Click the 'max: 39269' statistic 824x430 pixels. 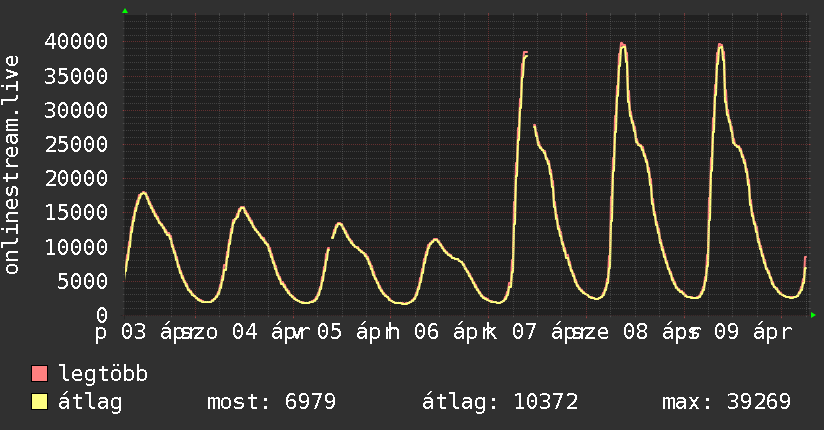tap(726, 402)
